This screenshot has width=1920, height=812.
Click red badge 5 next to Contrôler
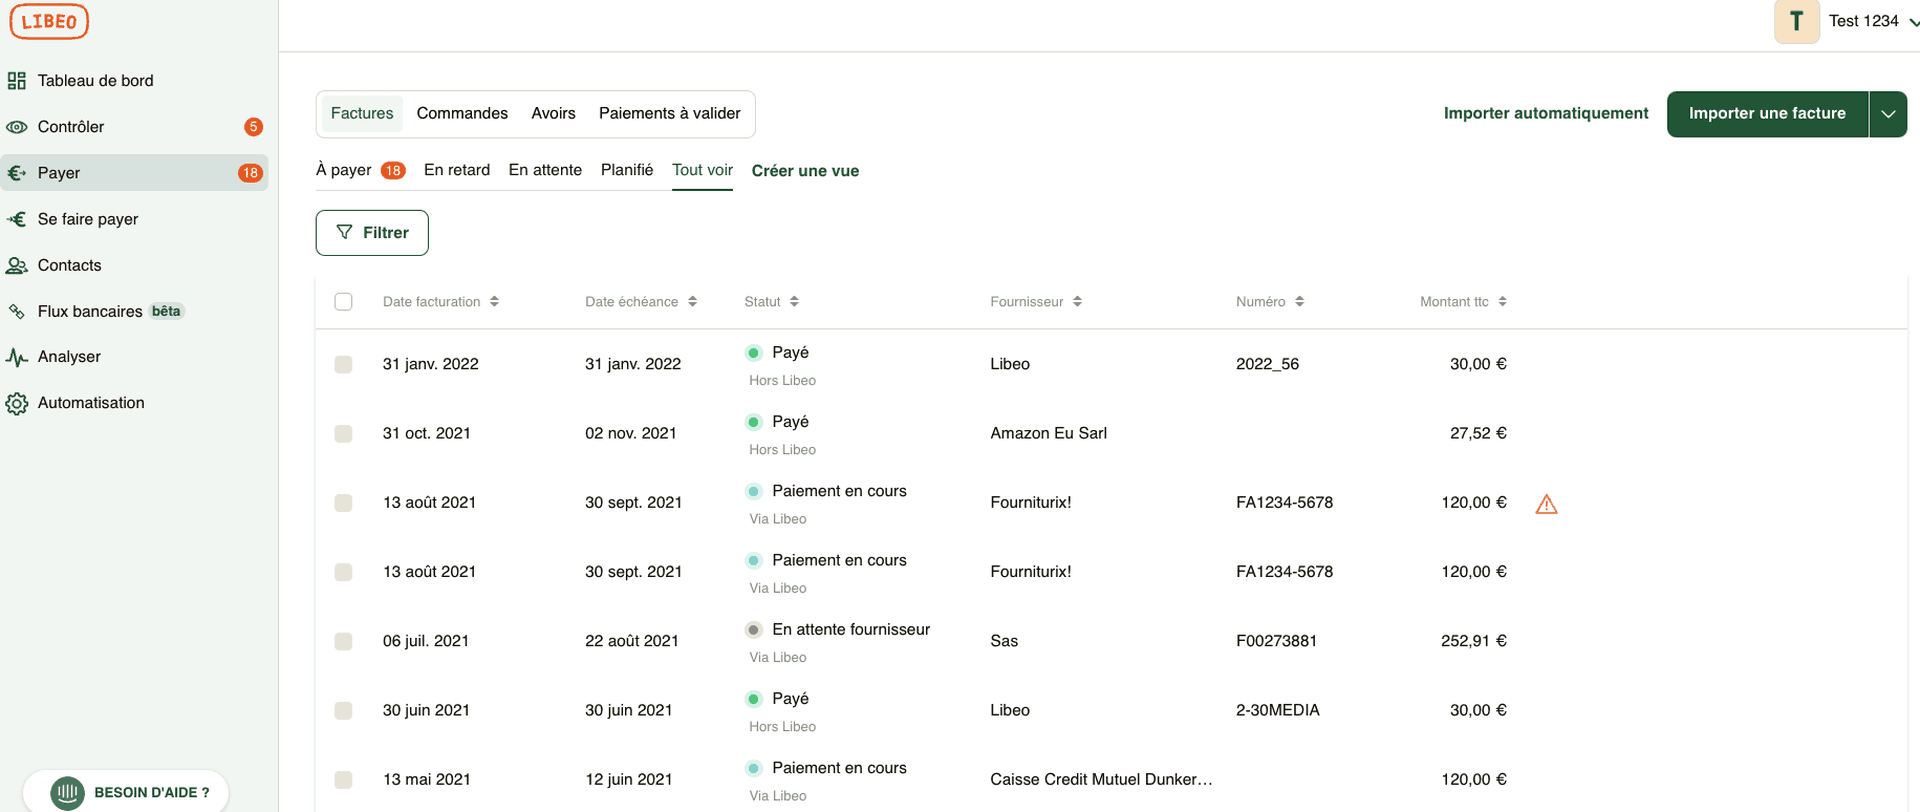pos(253,127)
